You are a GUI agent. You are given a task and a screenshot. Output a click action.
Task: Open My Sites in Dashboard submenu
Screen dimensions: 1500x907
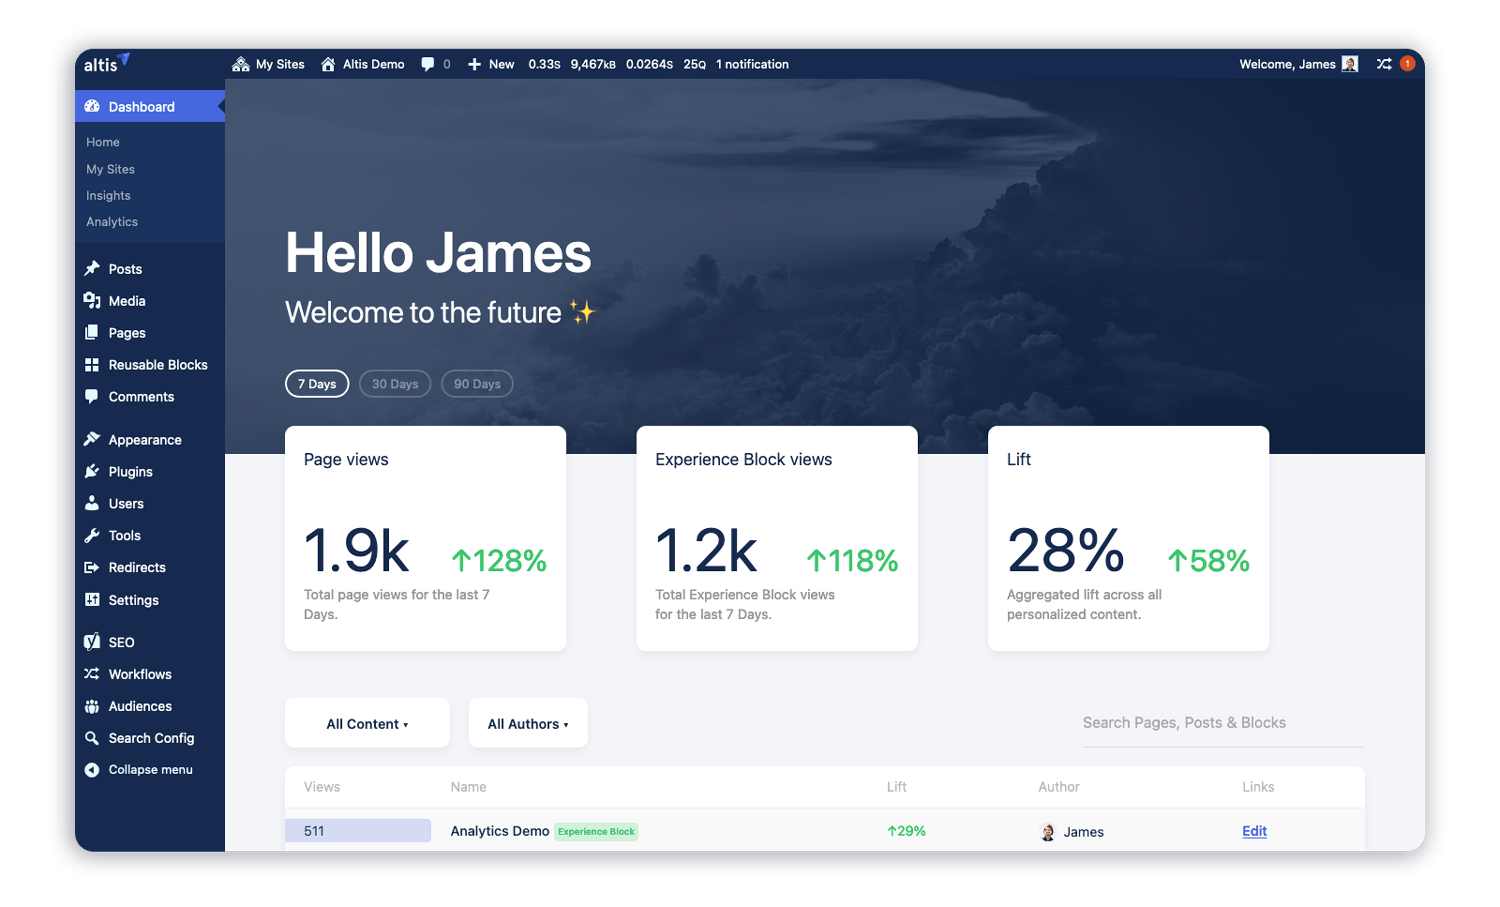tap(110, 169)
